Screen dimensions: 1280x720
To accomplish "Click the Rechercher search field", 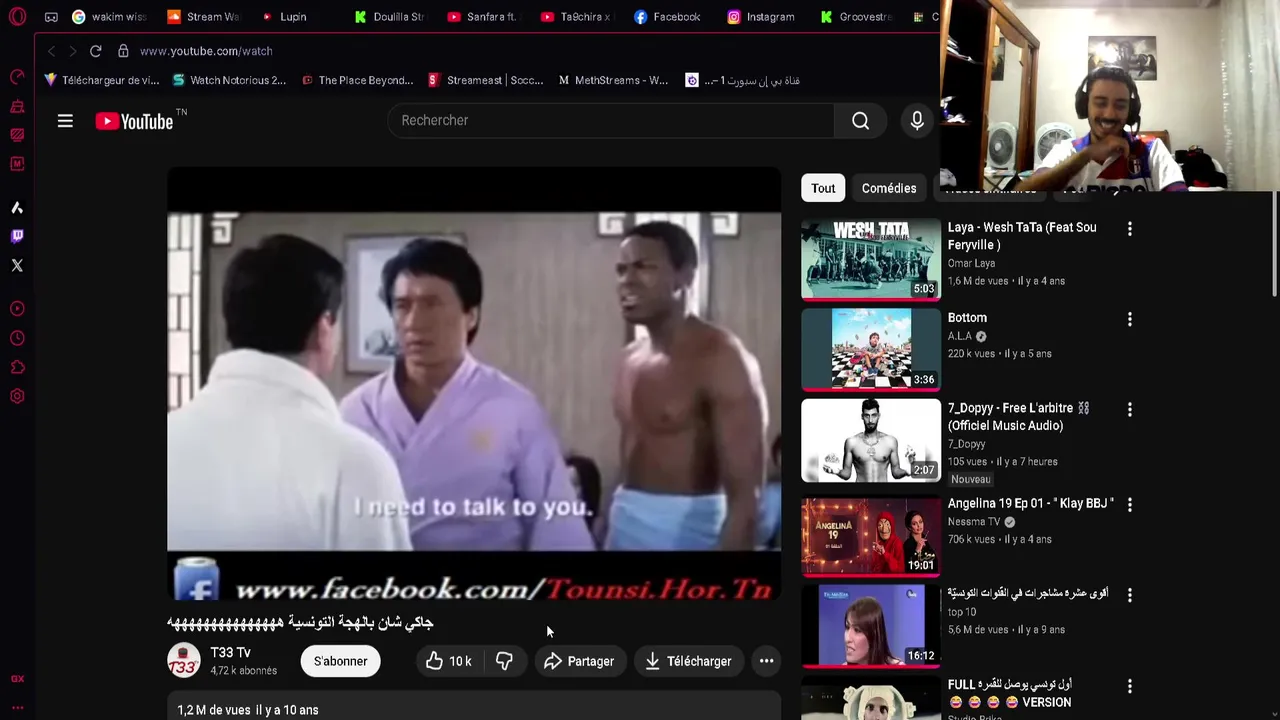I will point(611,121).
